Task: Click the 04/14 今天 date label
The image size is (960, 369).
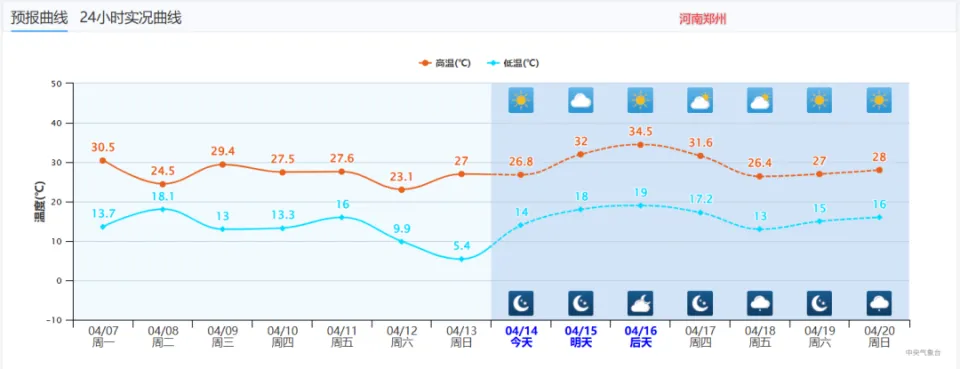Action: tap(521, 337)
